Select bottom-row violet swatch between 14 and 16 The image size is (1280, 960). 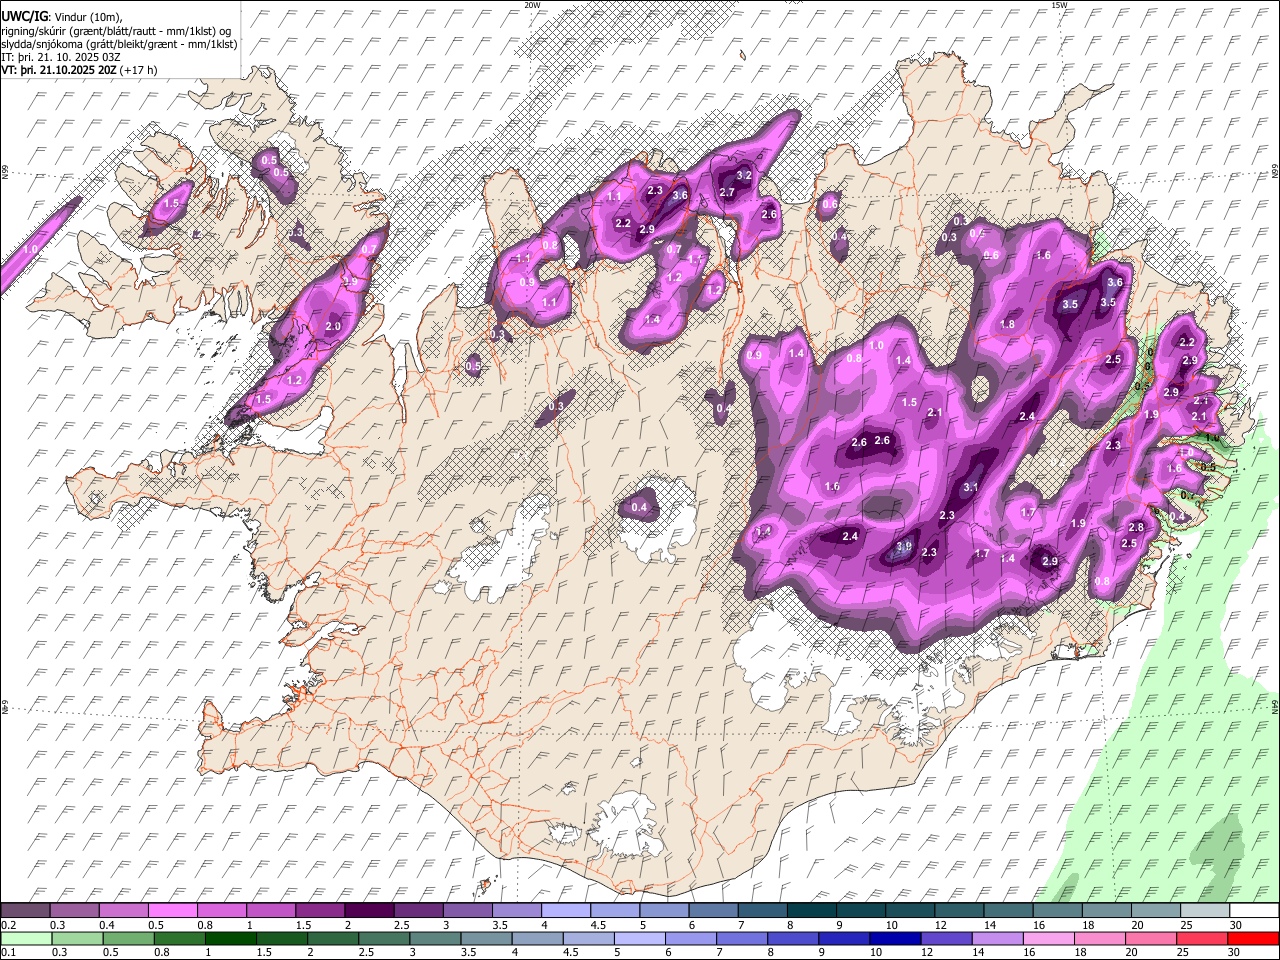(x=998, y=938)
